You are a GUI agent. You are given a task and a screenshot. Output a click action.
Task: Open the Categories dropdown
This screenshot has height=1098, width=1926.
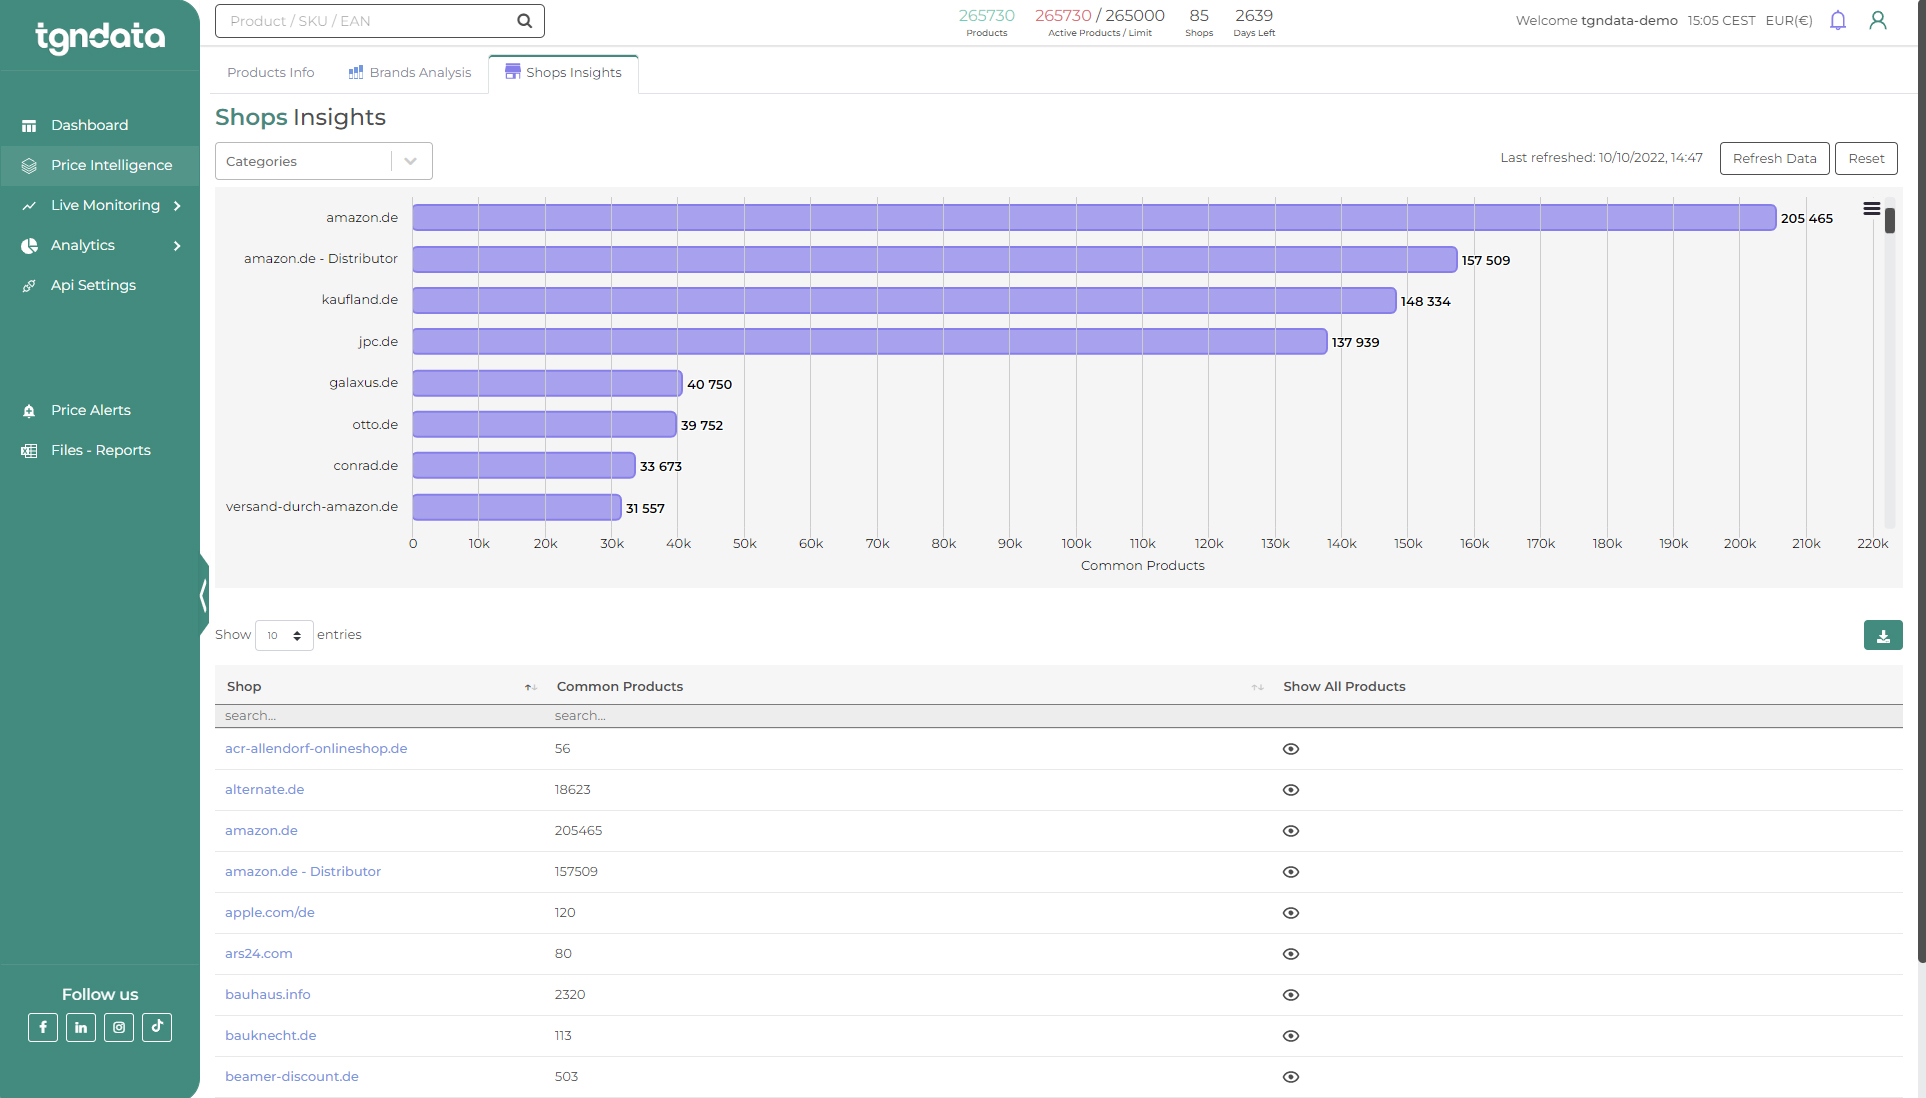(x=324, y=161)
